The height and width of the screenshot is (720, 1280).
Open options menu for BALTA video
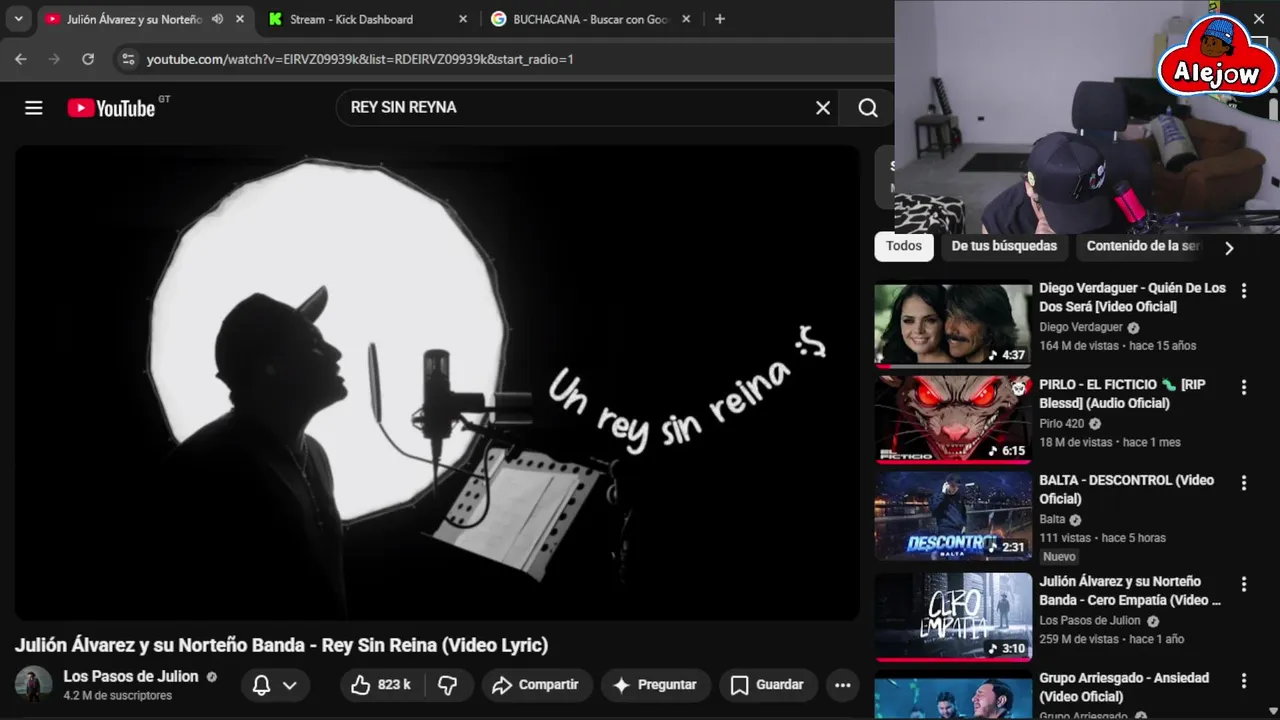point(1244,483)
